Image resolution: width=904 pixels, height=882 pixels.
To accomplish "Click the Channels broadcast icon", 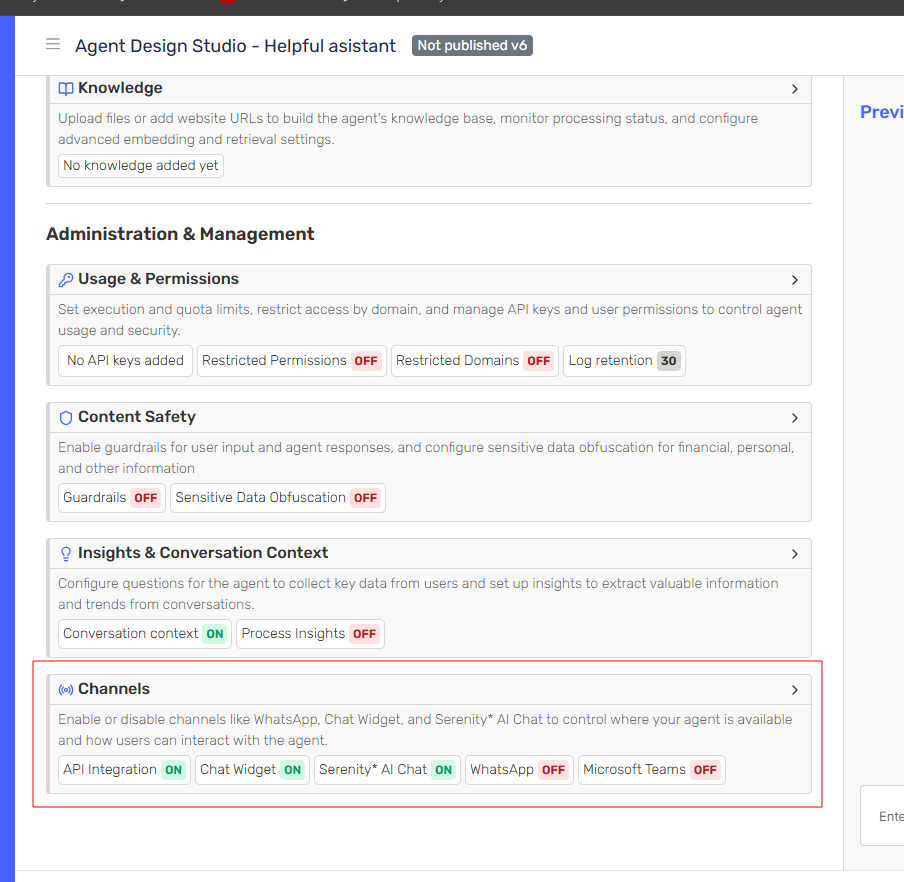I will tap(66, 690).
